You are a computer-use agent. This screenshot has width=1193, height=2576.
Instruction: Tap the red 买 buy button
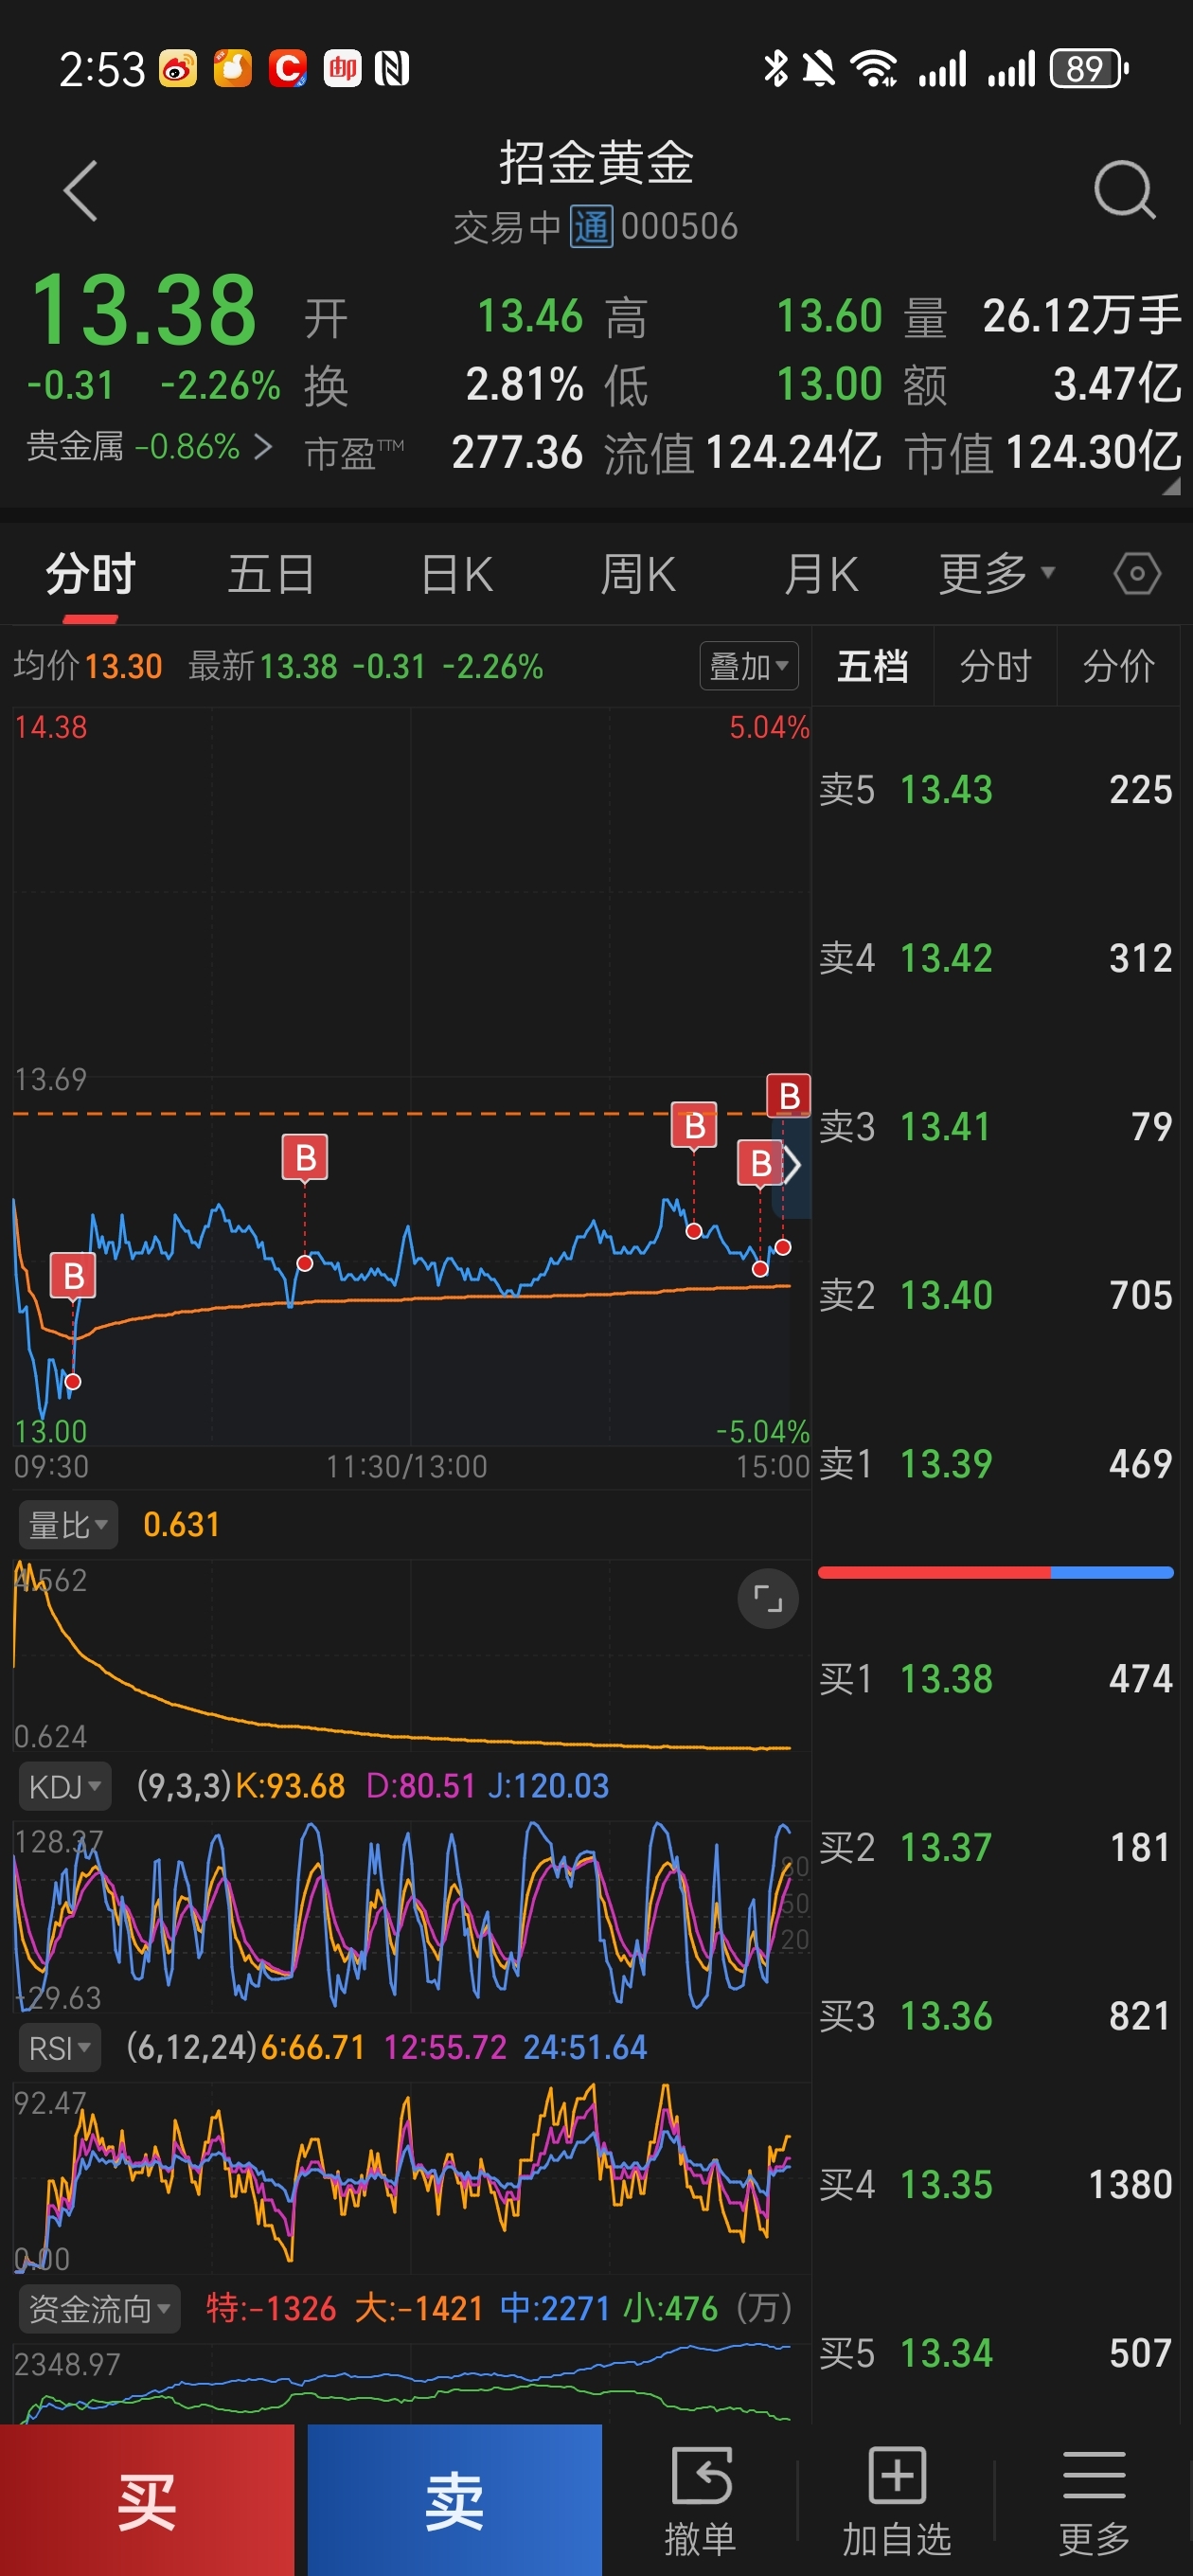(x=147, y=2500)
